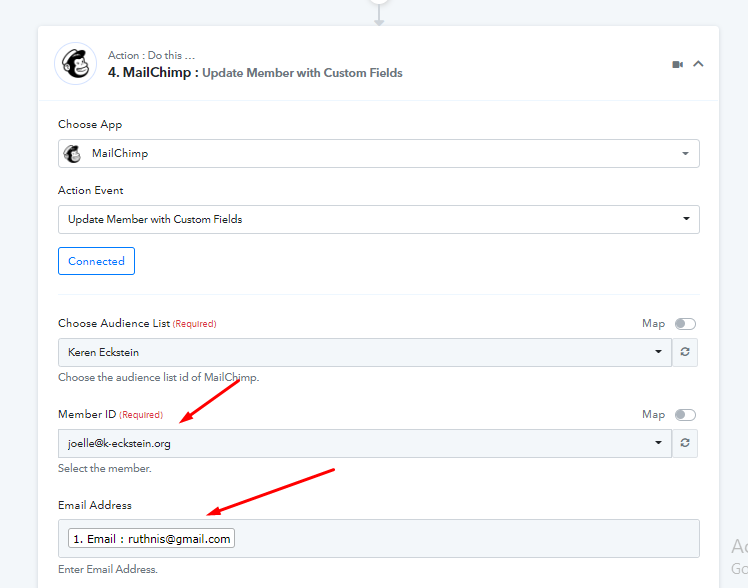Click the 'Action : Do this ...' label

click(x=151, y=55)
